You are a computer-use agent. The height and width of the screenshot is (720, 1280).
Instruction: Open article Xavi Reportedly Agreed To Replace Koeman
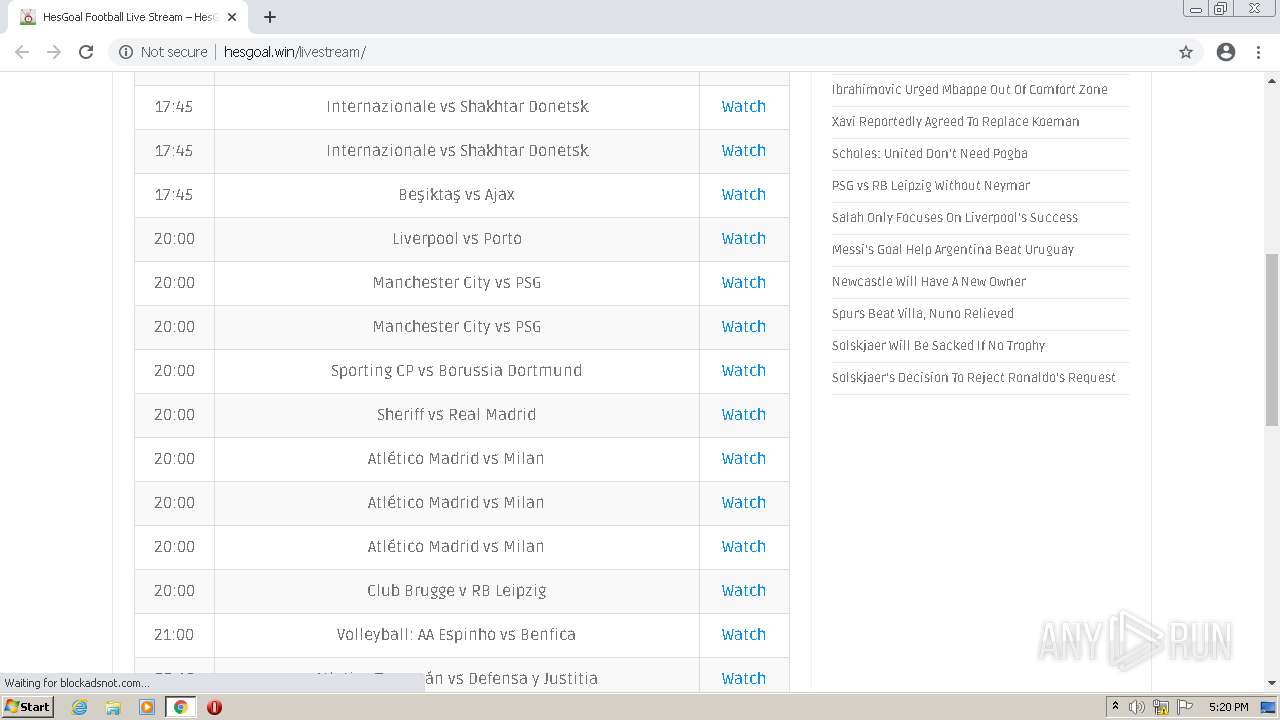tap(955, 122)
